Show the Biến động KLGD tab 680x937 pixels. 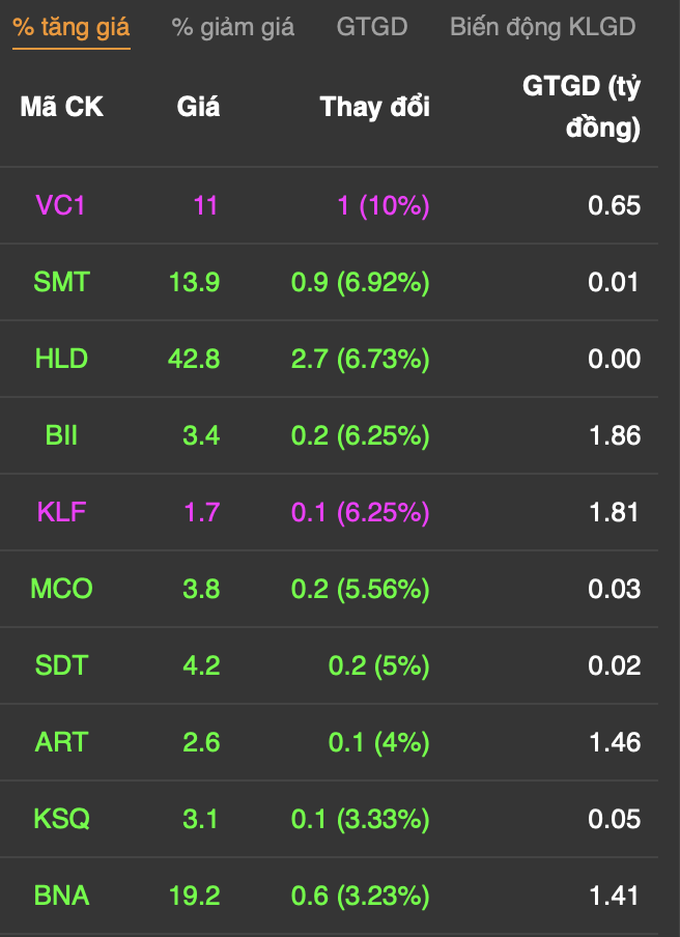[x=543, y=27]
